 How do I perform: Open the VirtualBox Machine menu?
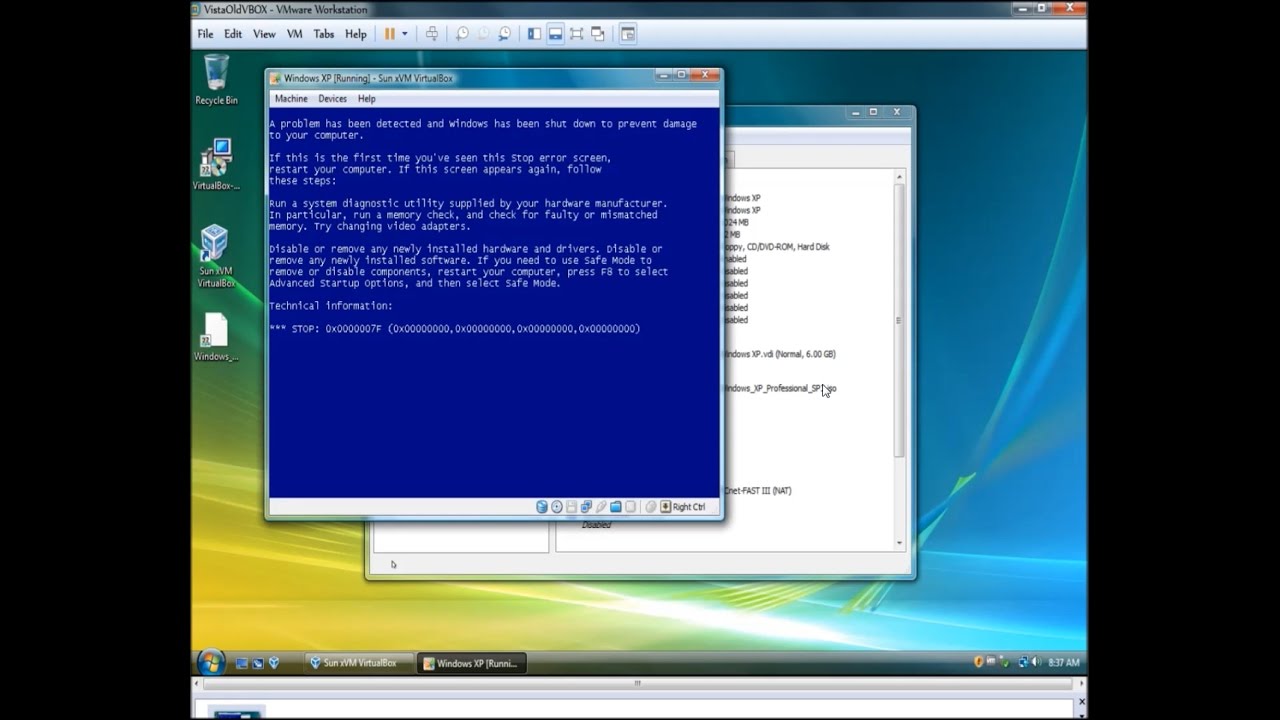tap(291, 99)
